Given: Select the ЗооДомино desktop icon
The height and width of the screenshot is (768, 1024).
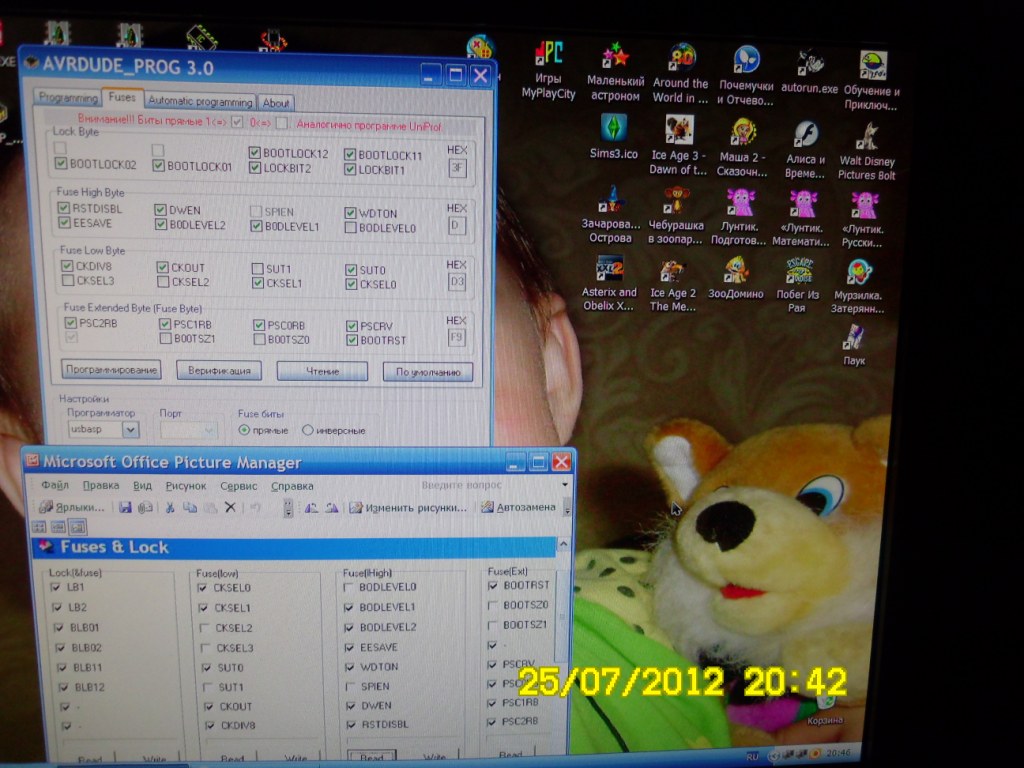Looking at the screenshot, I should click(736, 279).
